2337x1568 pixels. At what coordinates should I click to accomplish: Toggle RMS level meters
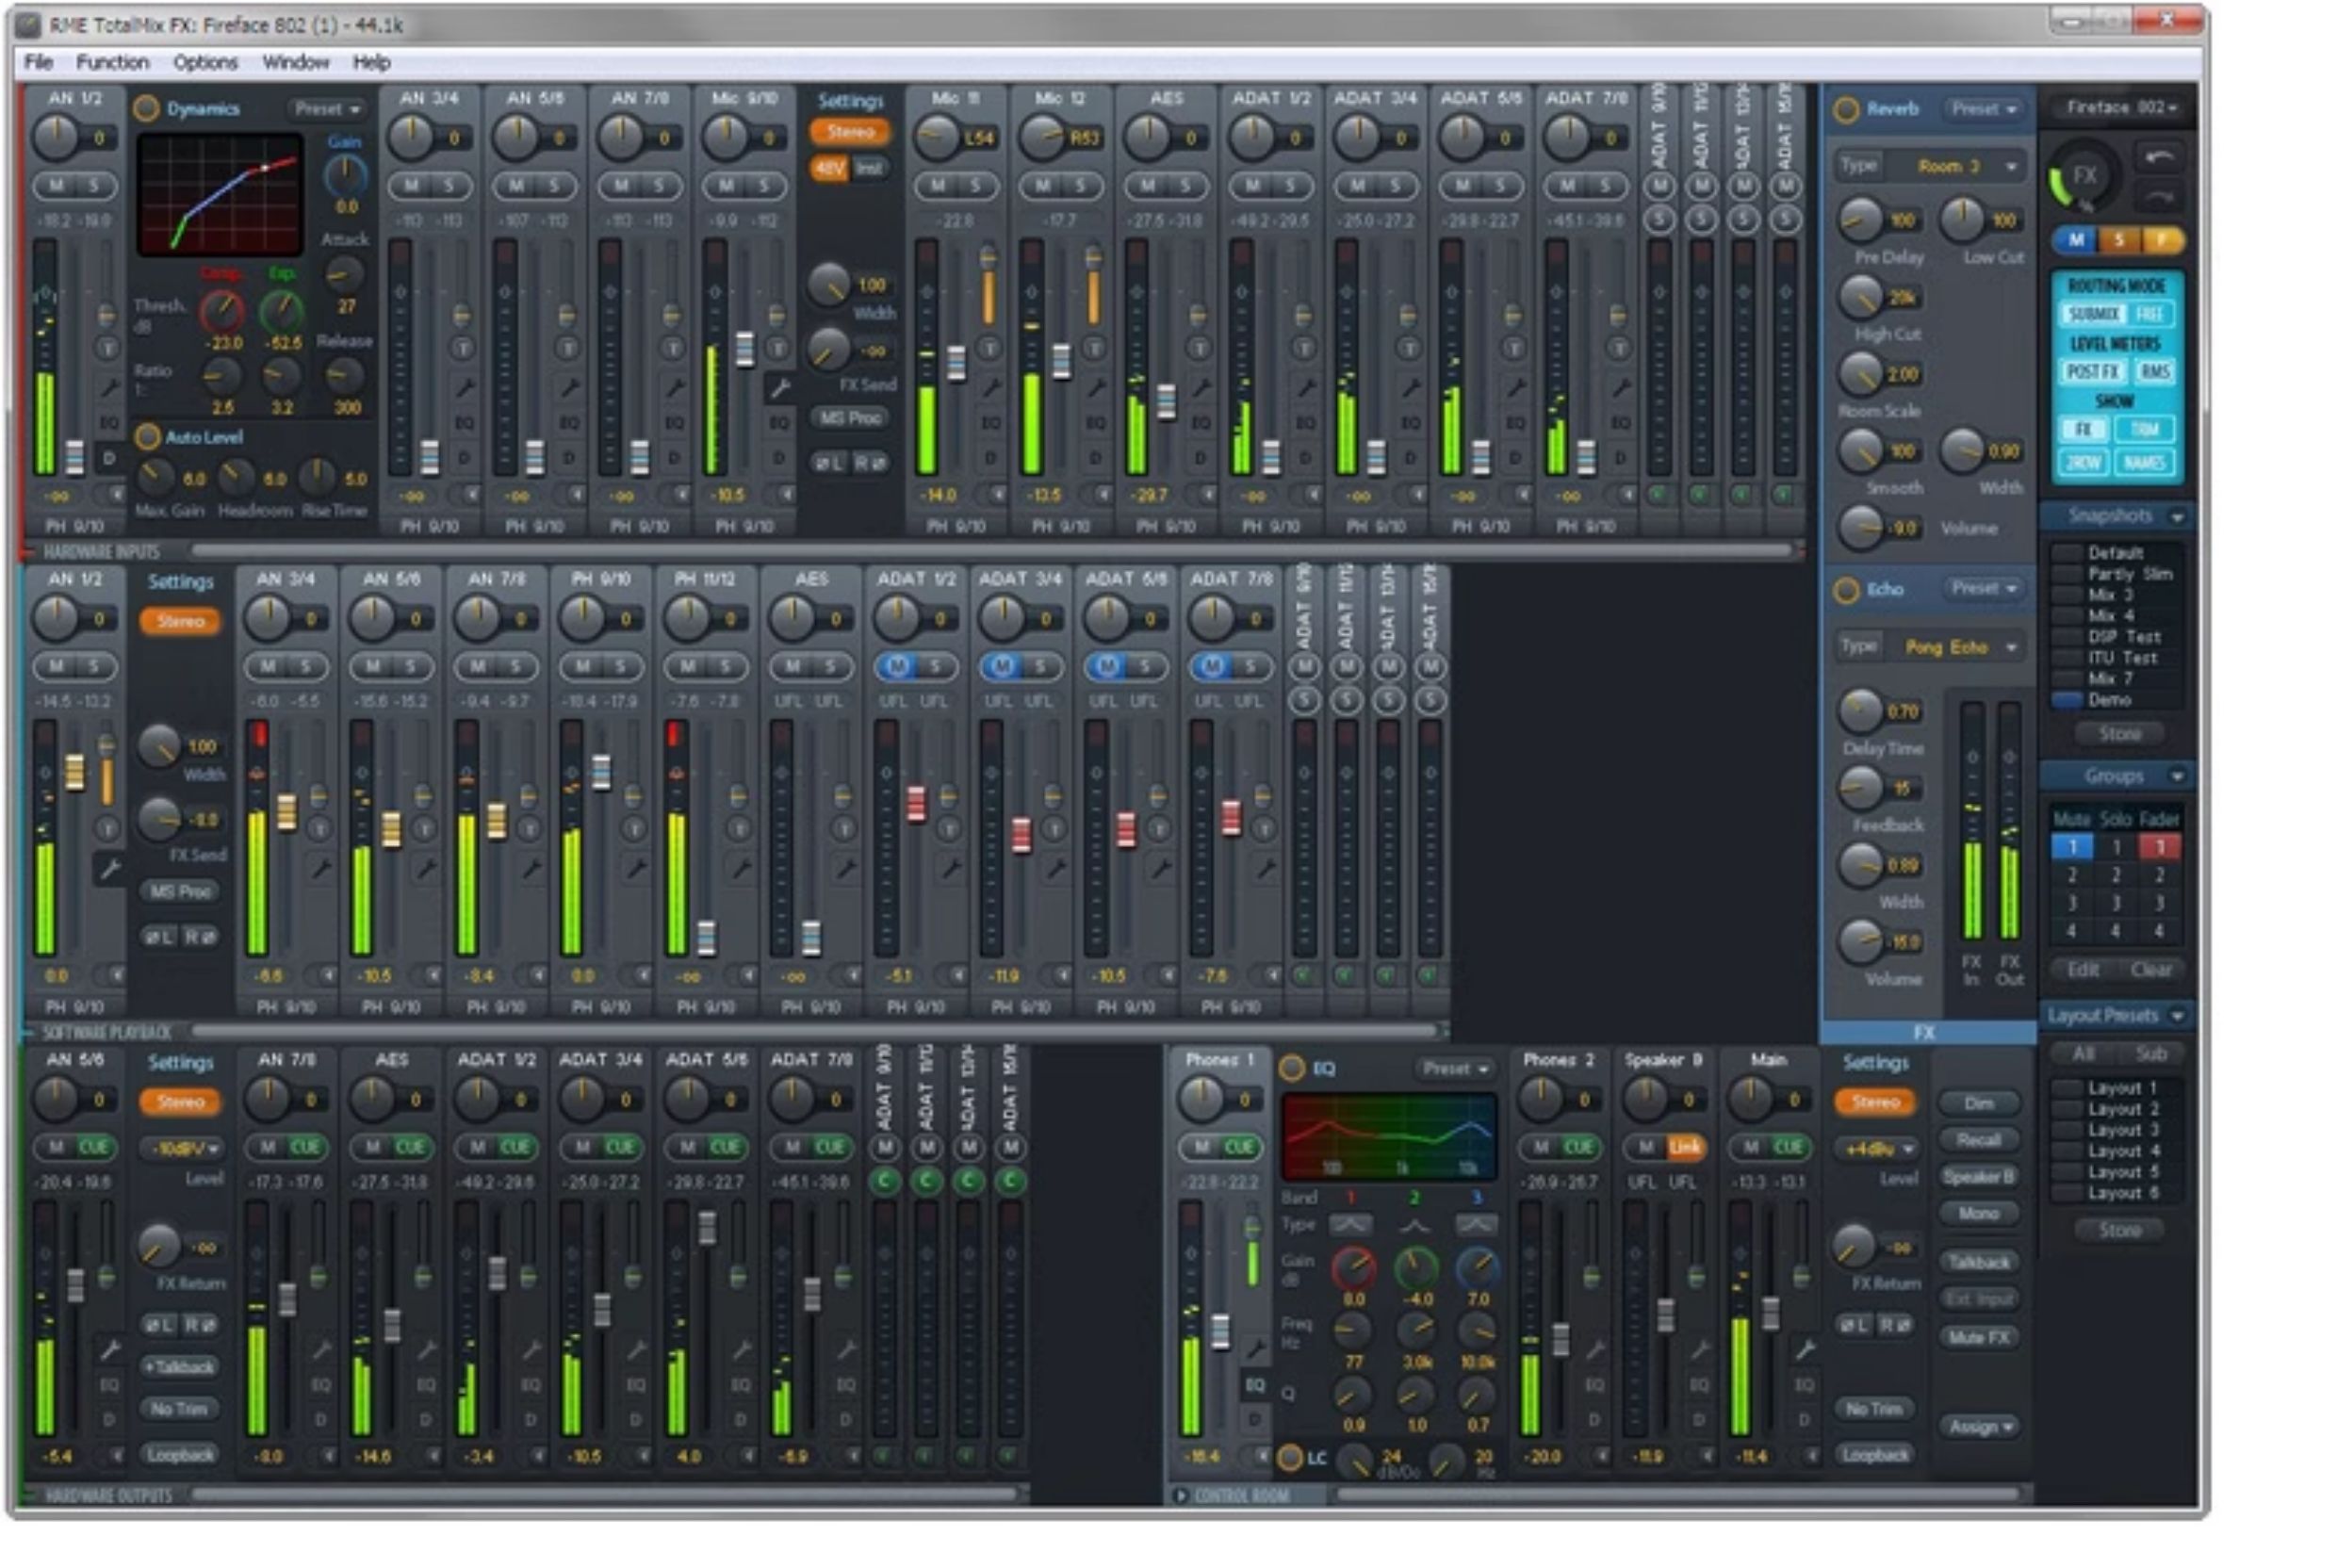[2154, 372]
